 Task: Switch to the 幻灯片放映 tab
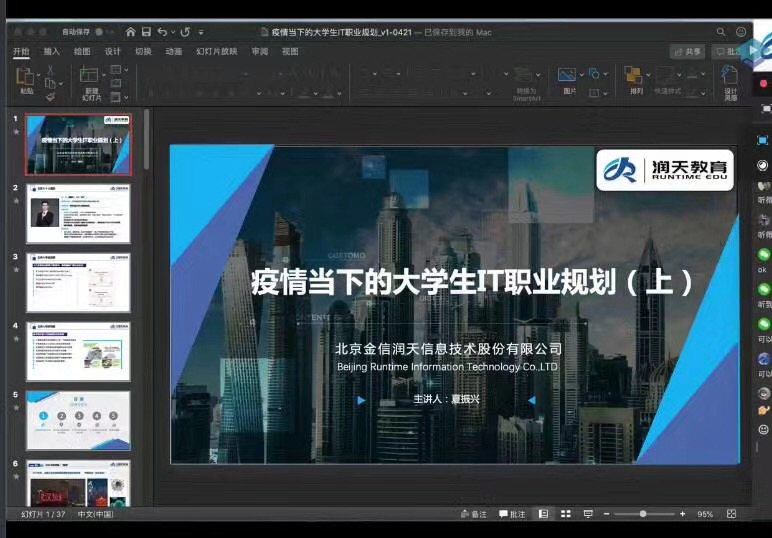pyautogui.click(x=216, y=51)
